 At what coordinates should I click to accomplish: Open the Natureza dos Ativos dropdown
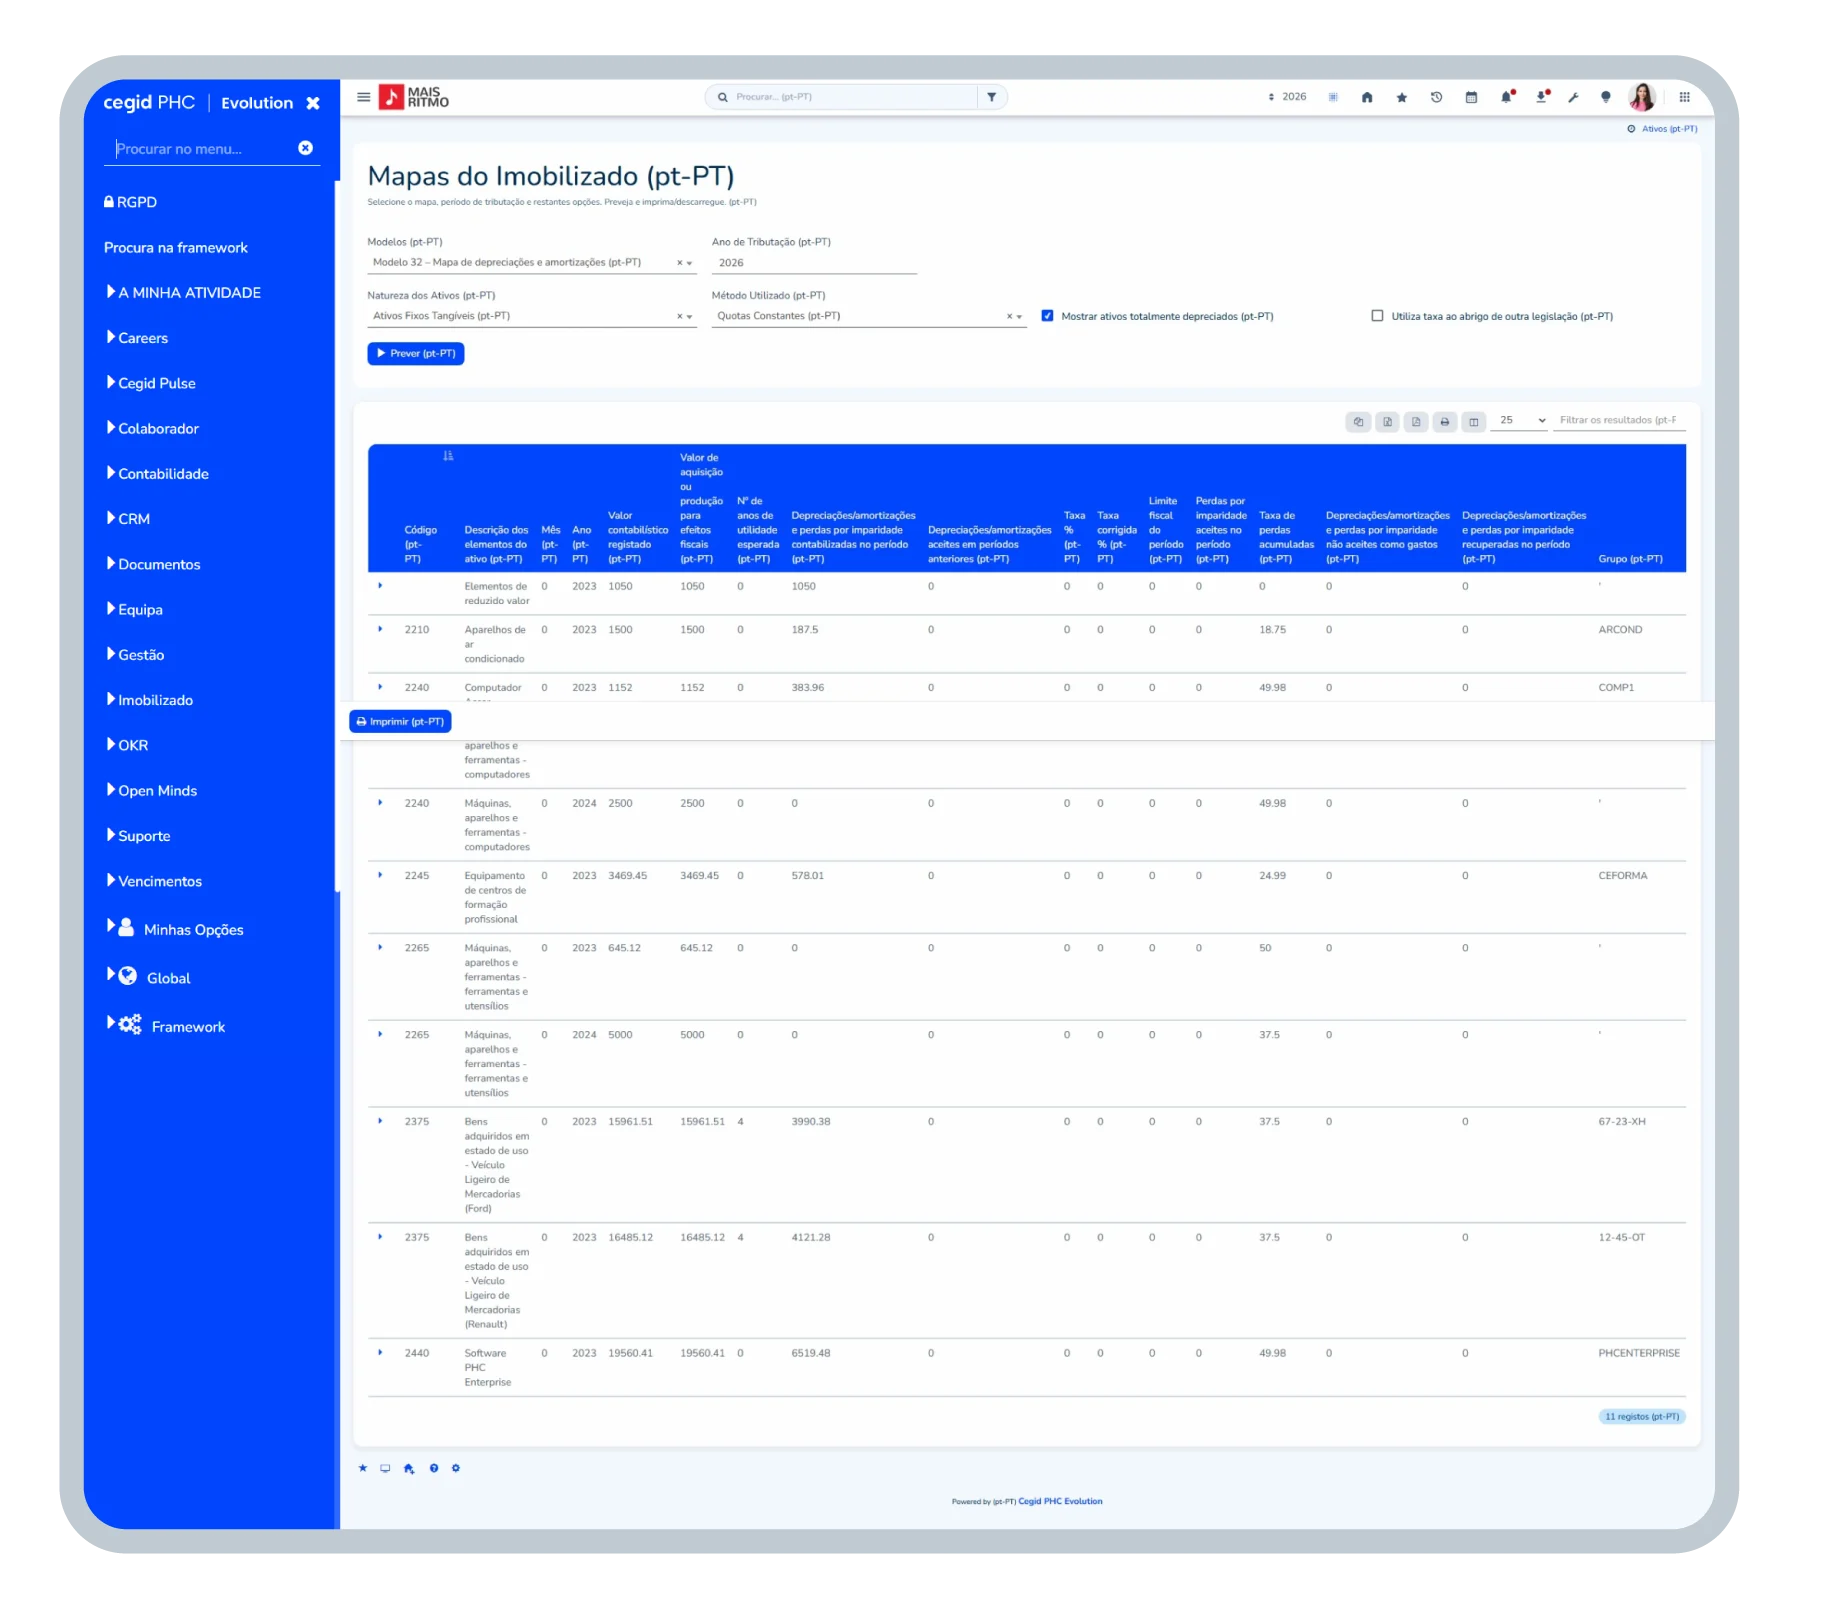coord(531,316)
